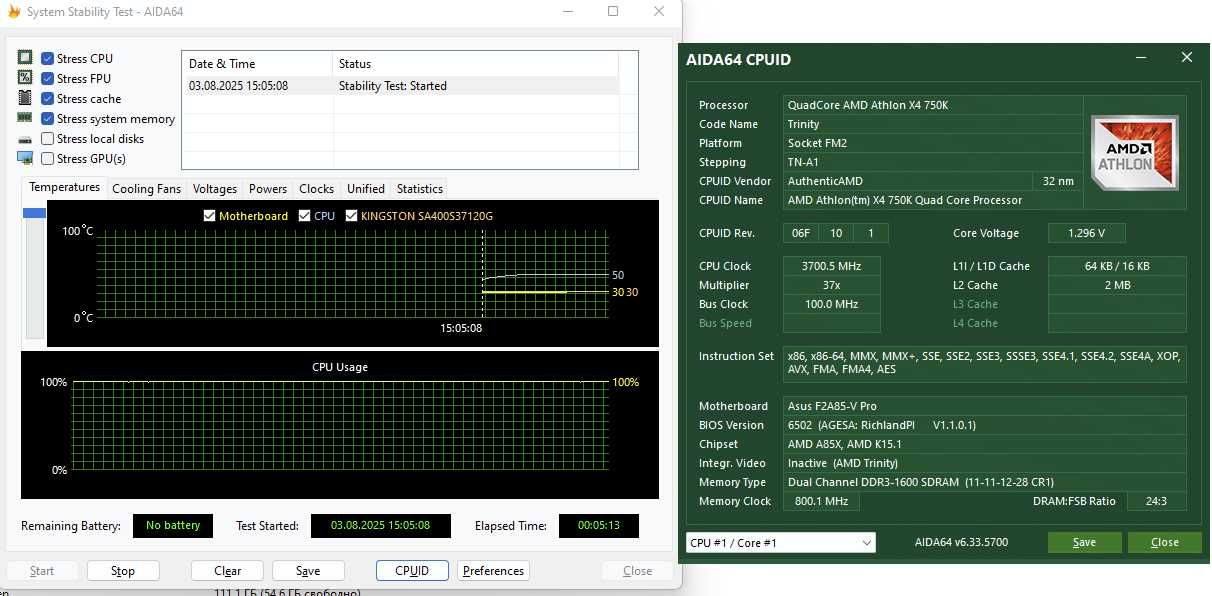Minimize the AIDA64 CPUID window

click(x=1139, y=58)
